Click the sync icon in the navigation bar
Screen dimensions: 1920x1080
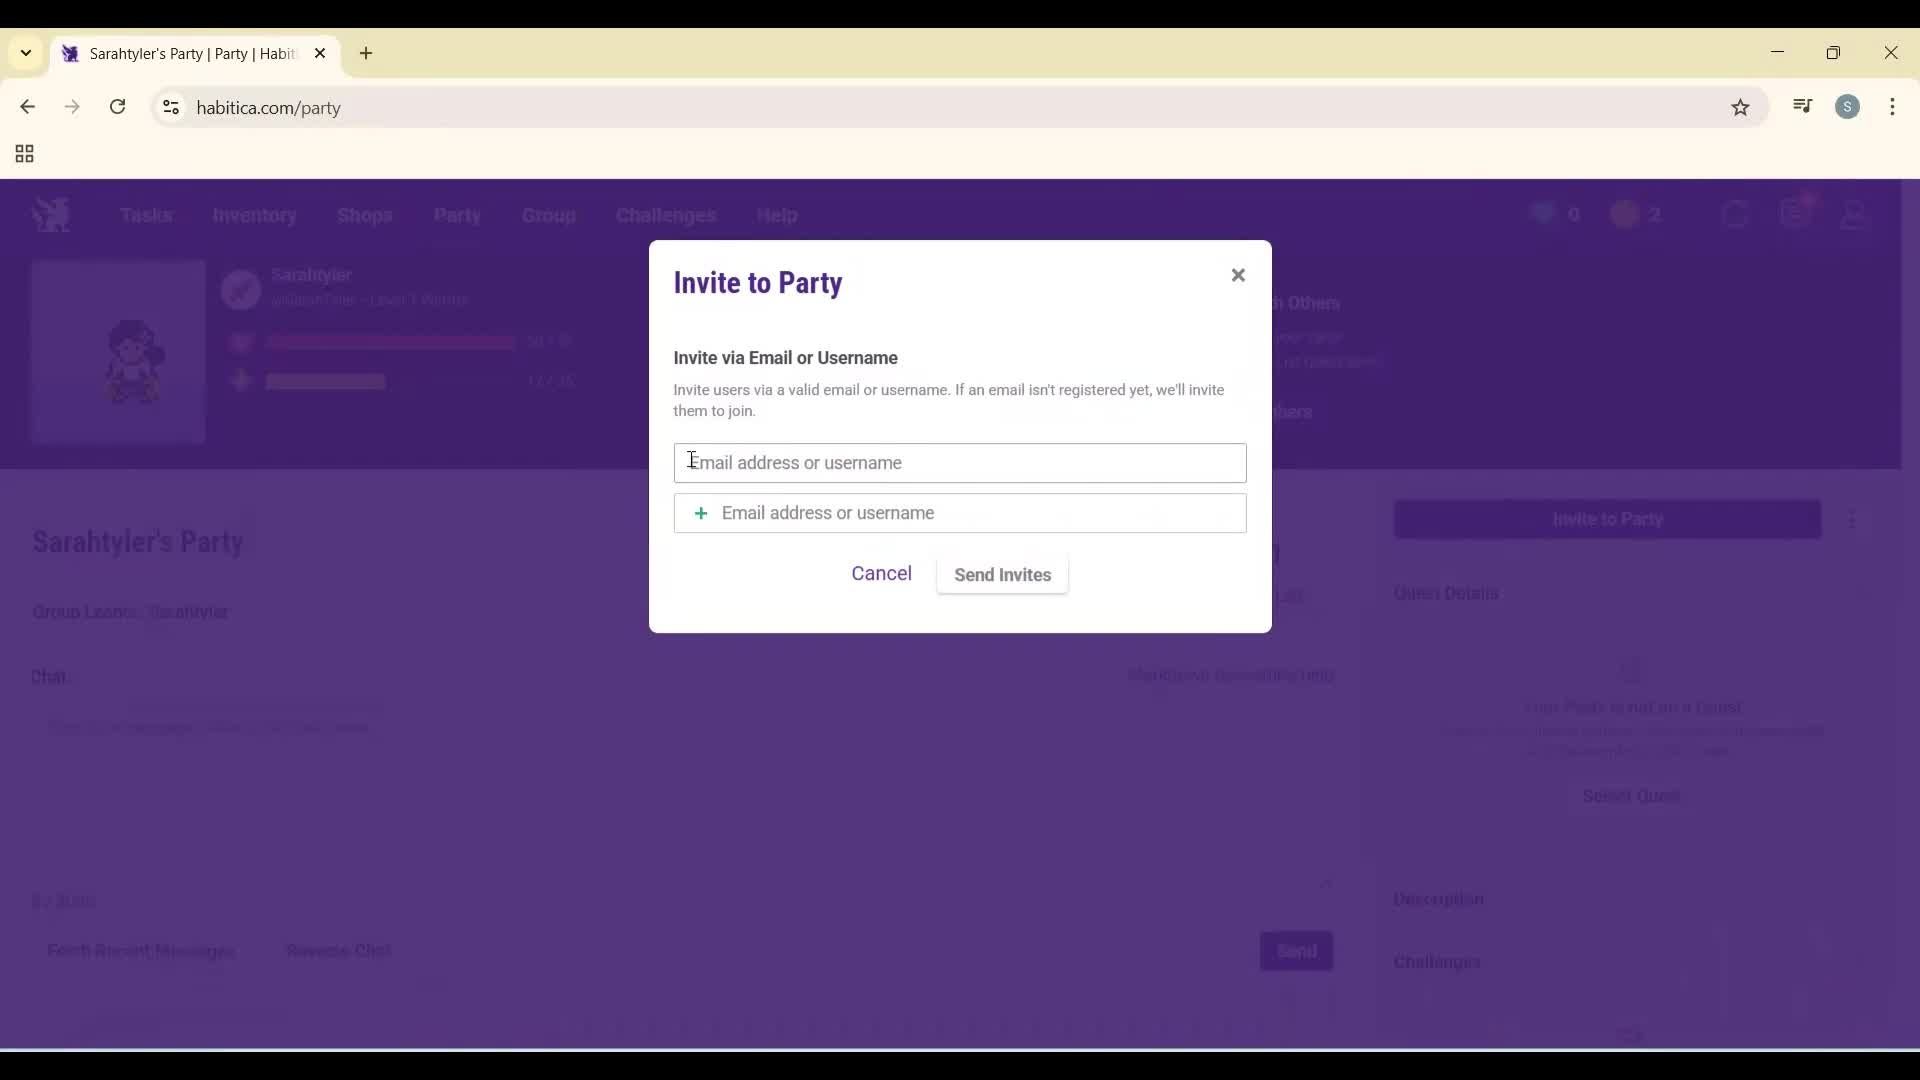point(1735,213)
